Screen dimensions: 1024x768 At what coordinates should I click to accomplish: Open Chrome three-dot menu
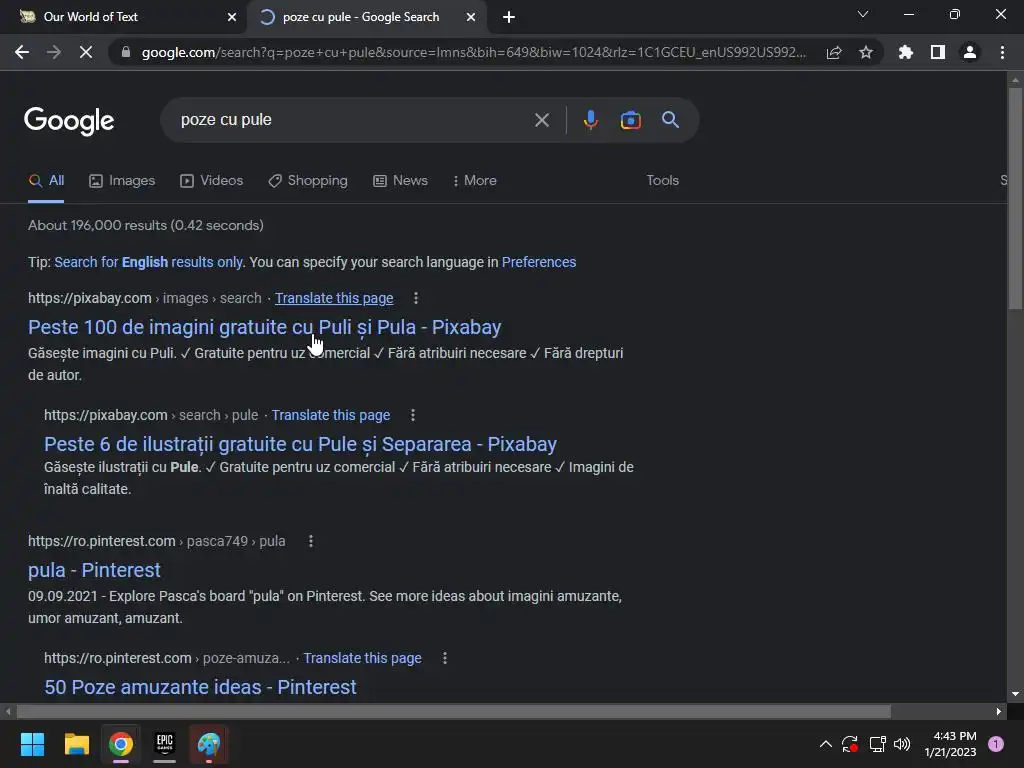1002,52
